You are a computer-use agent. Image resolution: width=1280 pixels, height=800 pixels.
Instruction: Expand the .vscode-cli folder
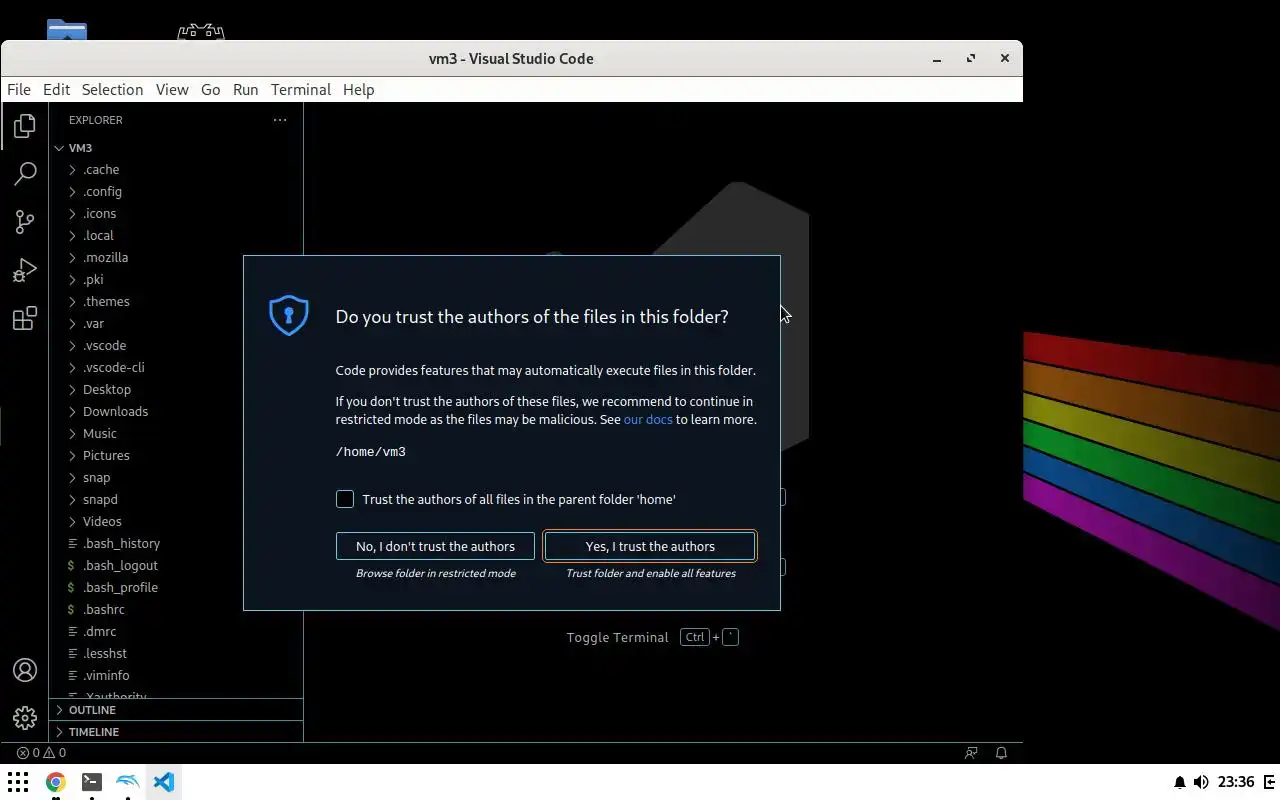coord(176,368)
